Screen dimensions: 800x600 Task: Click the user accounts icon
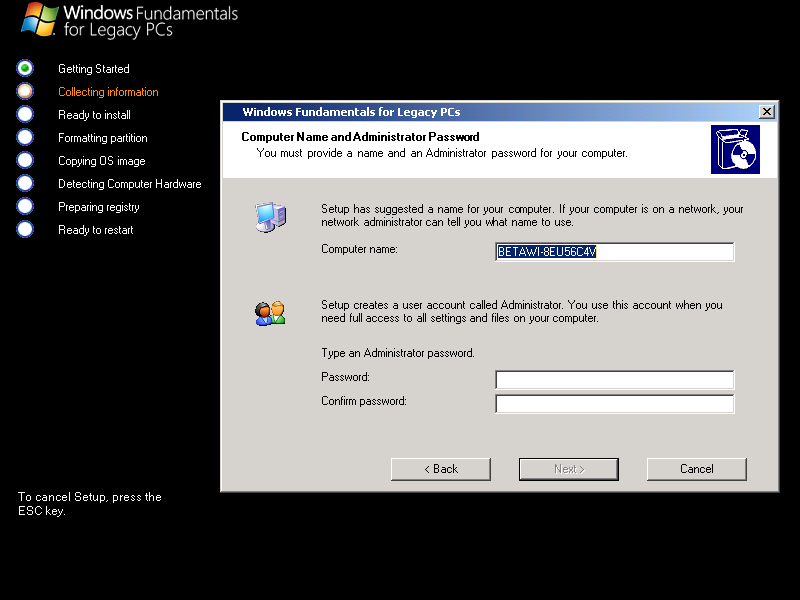(x=270, y=313)
